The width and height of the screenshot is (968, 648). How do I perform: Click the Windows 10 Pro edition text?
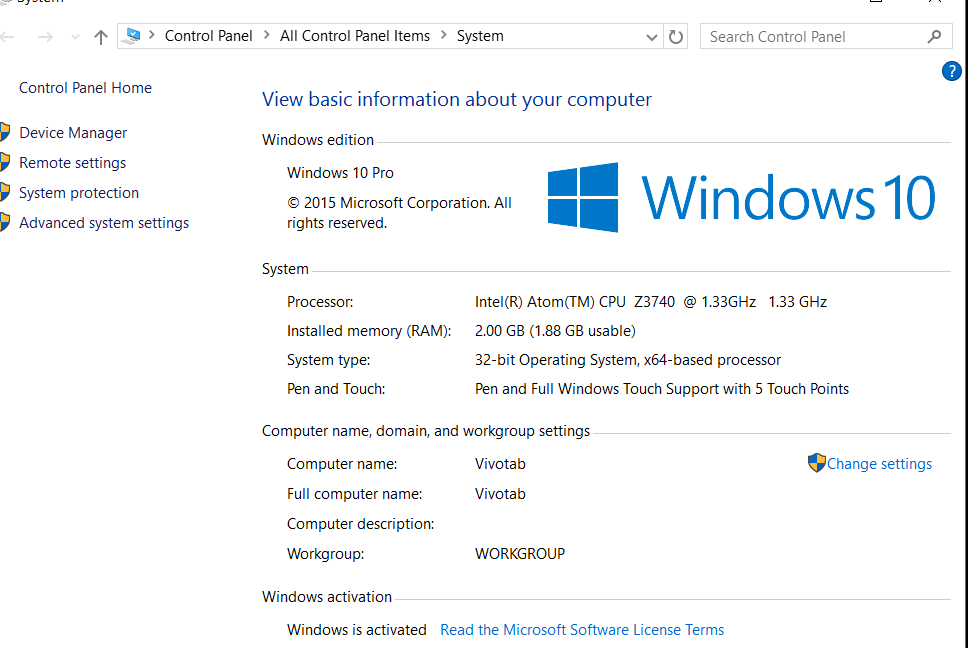pyautogui.click(x=340, y=173)
